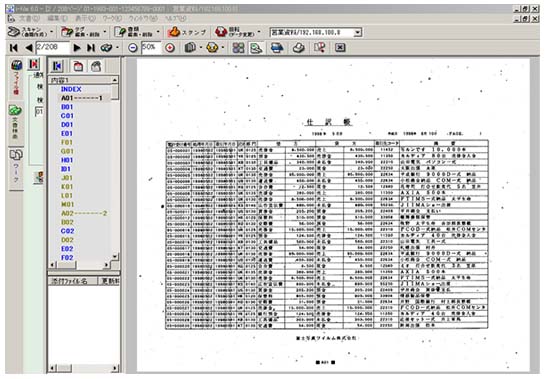The image size is (546, 379).
Task: Open the thumbnail grid view icon
Action: point(238,48)
